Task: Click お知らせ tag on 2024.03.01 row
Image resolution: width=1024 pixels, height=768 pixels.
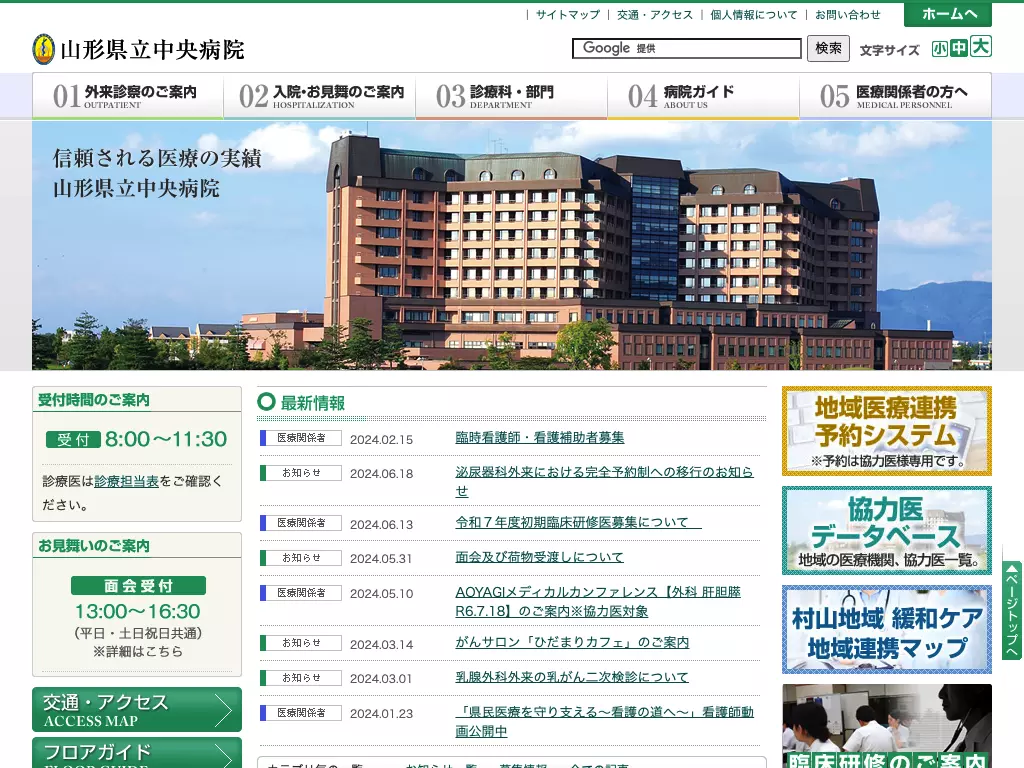Action: 300,678
